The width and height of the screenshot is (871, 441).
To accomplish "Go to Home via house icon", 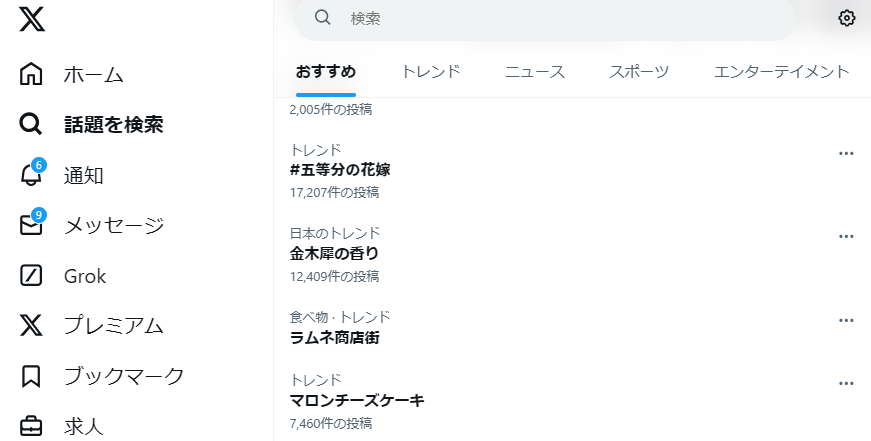I will click(32, 74).
